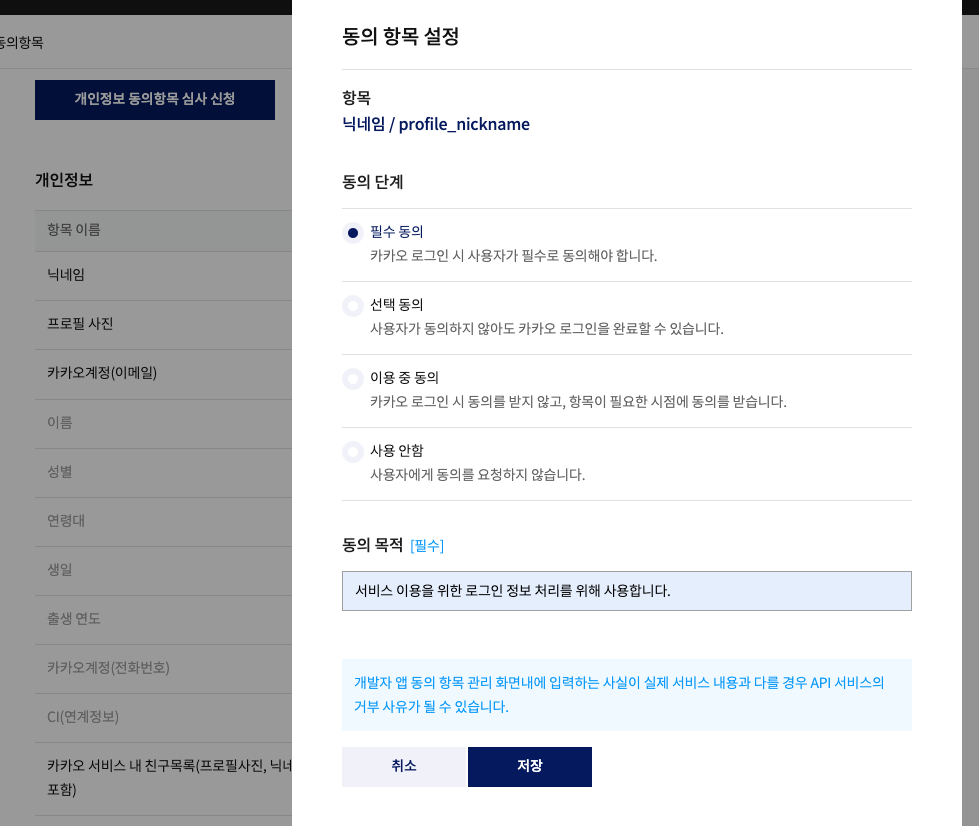This screenshot has height=826, width=979.
Task: Click the 개인정보 section heading
Action: [64, 180]
